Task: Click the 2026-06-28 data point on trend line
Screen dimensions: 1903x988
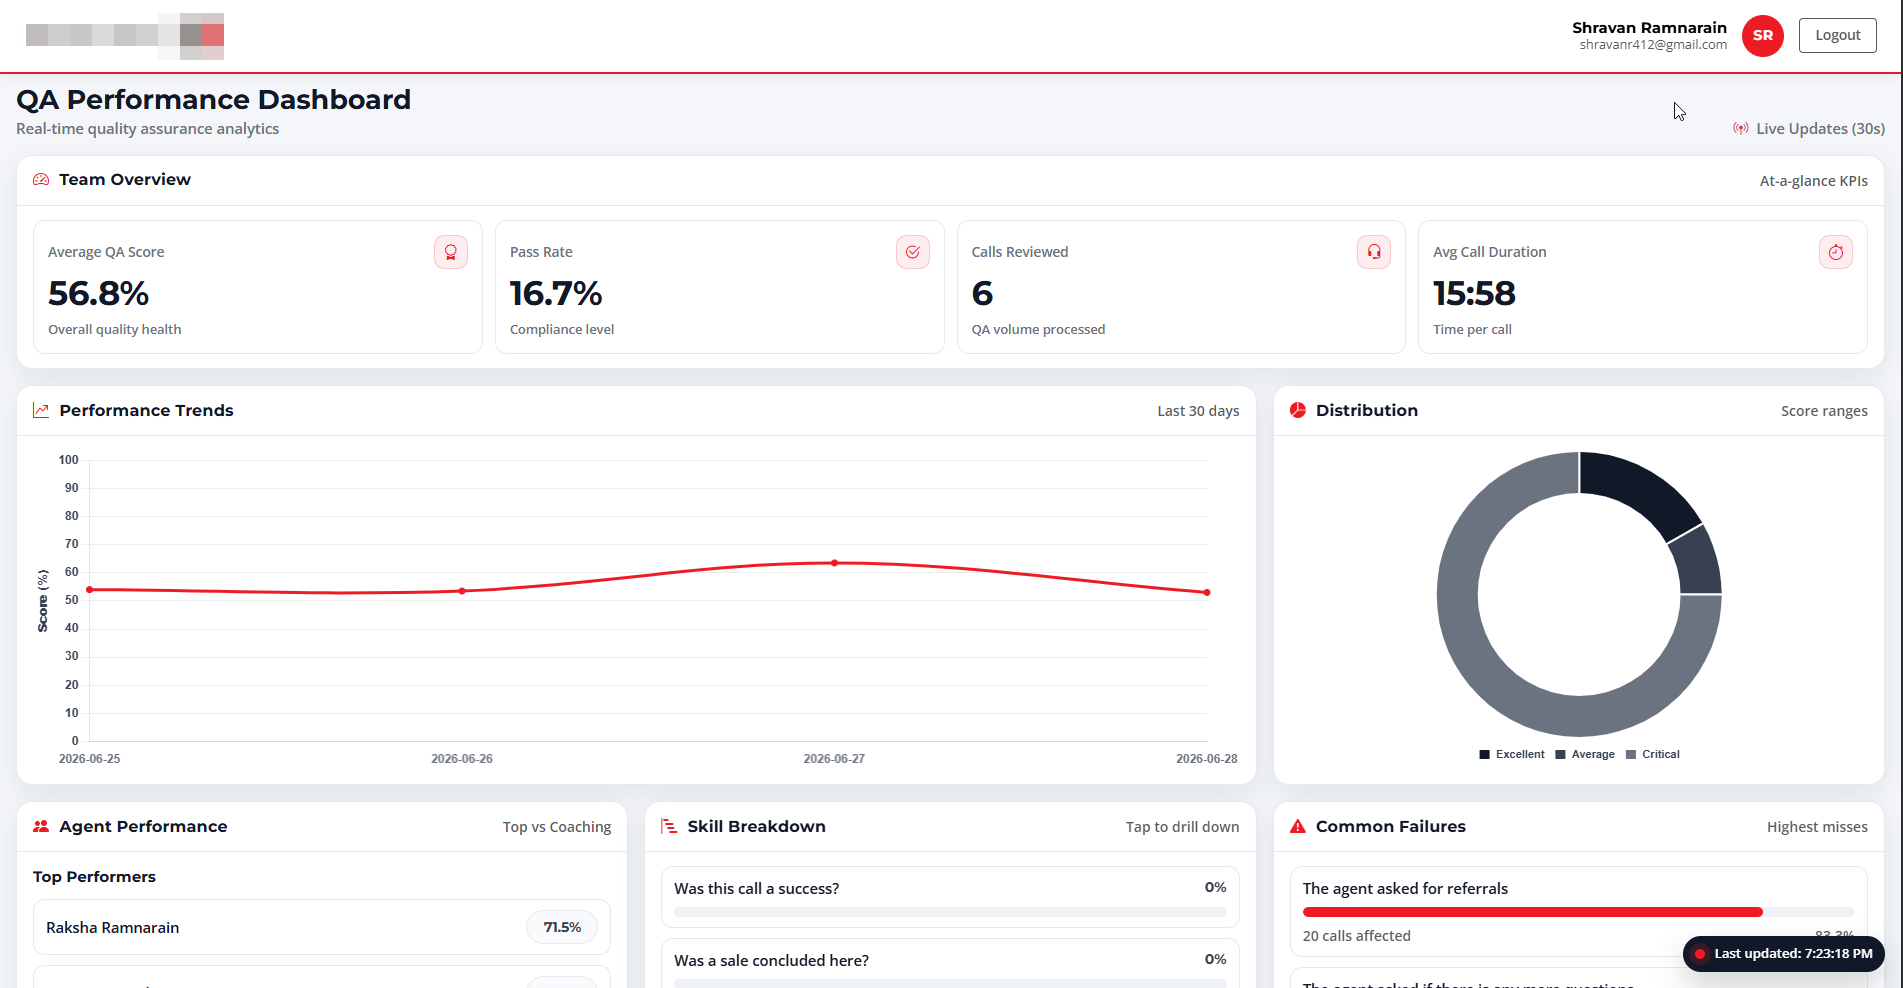Action: click(x=1207, y=593)
